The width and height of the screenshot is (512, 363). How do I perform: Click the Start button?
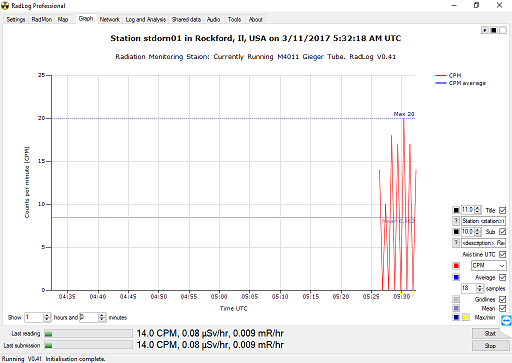tap(490, 333)
